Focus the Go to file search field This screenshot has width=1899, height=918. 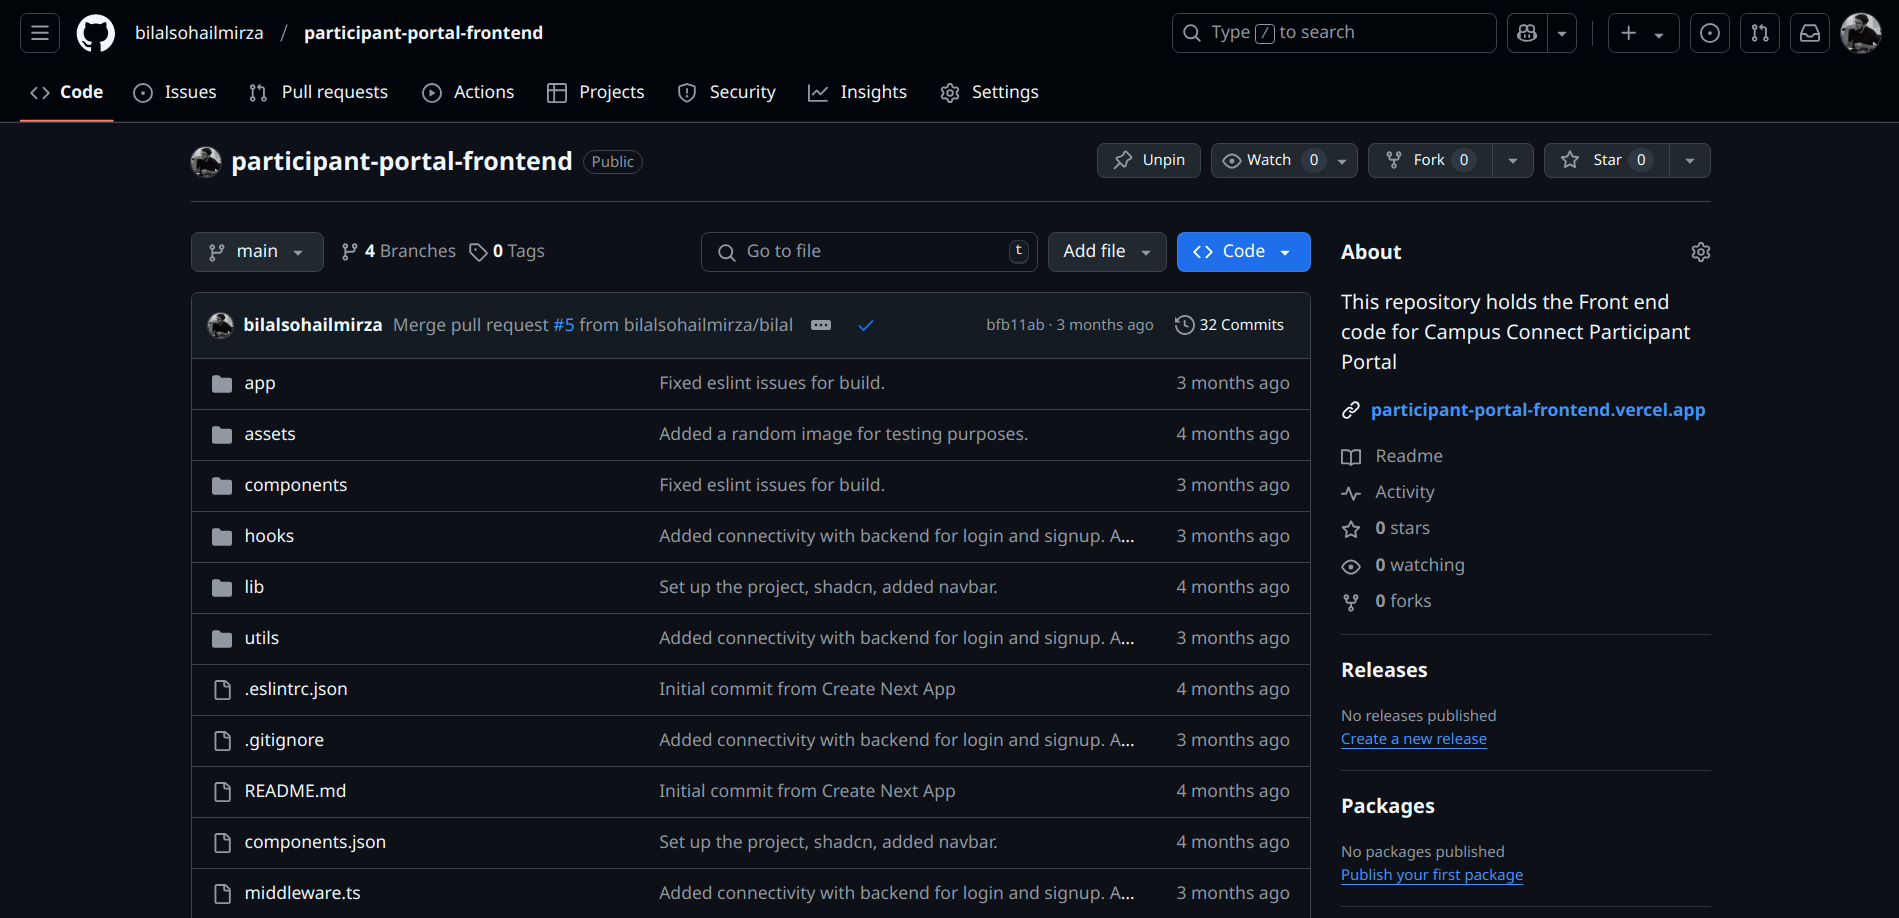tap(868, 252)
